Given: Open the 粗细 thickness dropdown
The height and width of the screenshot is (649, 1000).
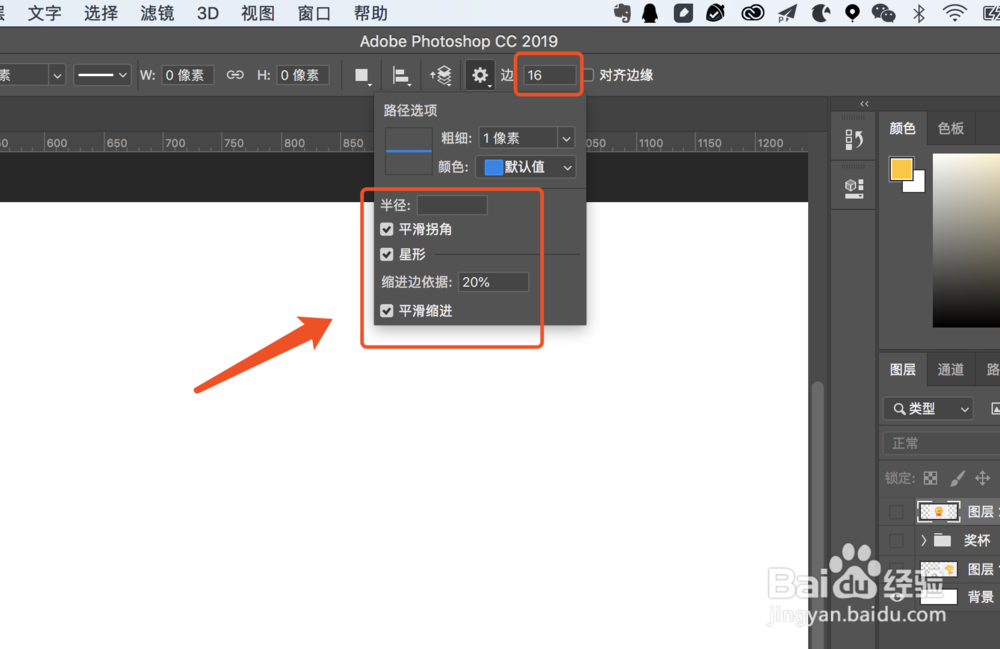Looking at the screenshot, I should point(527,138).
